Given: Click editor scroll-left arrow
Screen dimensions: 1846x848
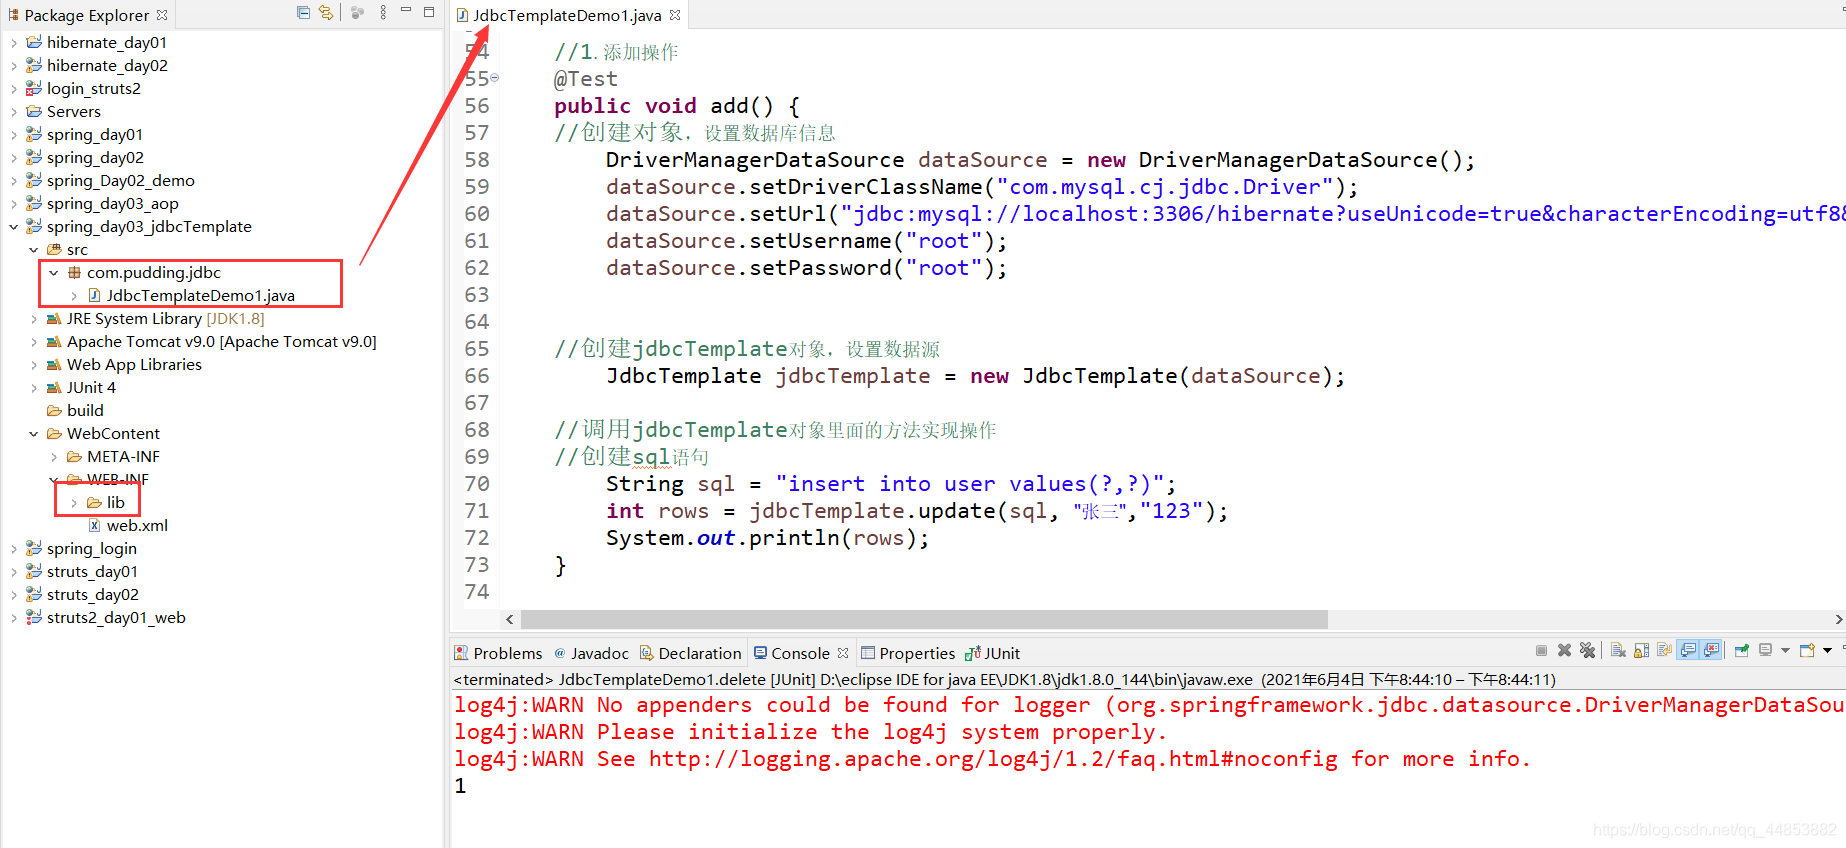Looking at the screenshot, I should (510, 619).
